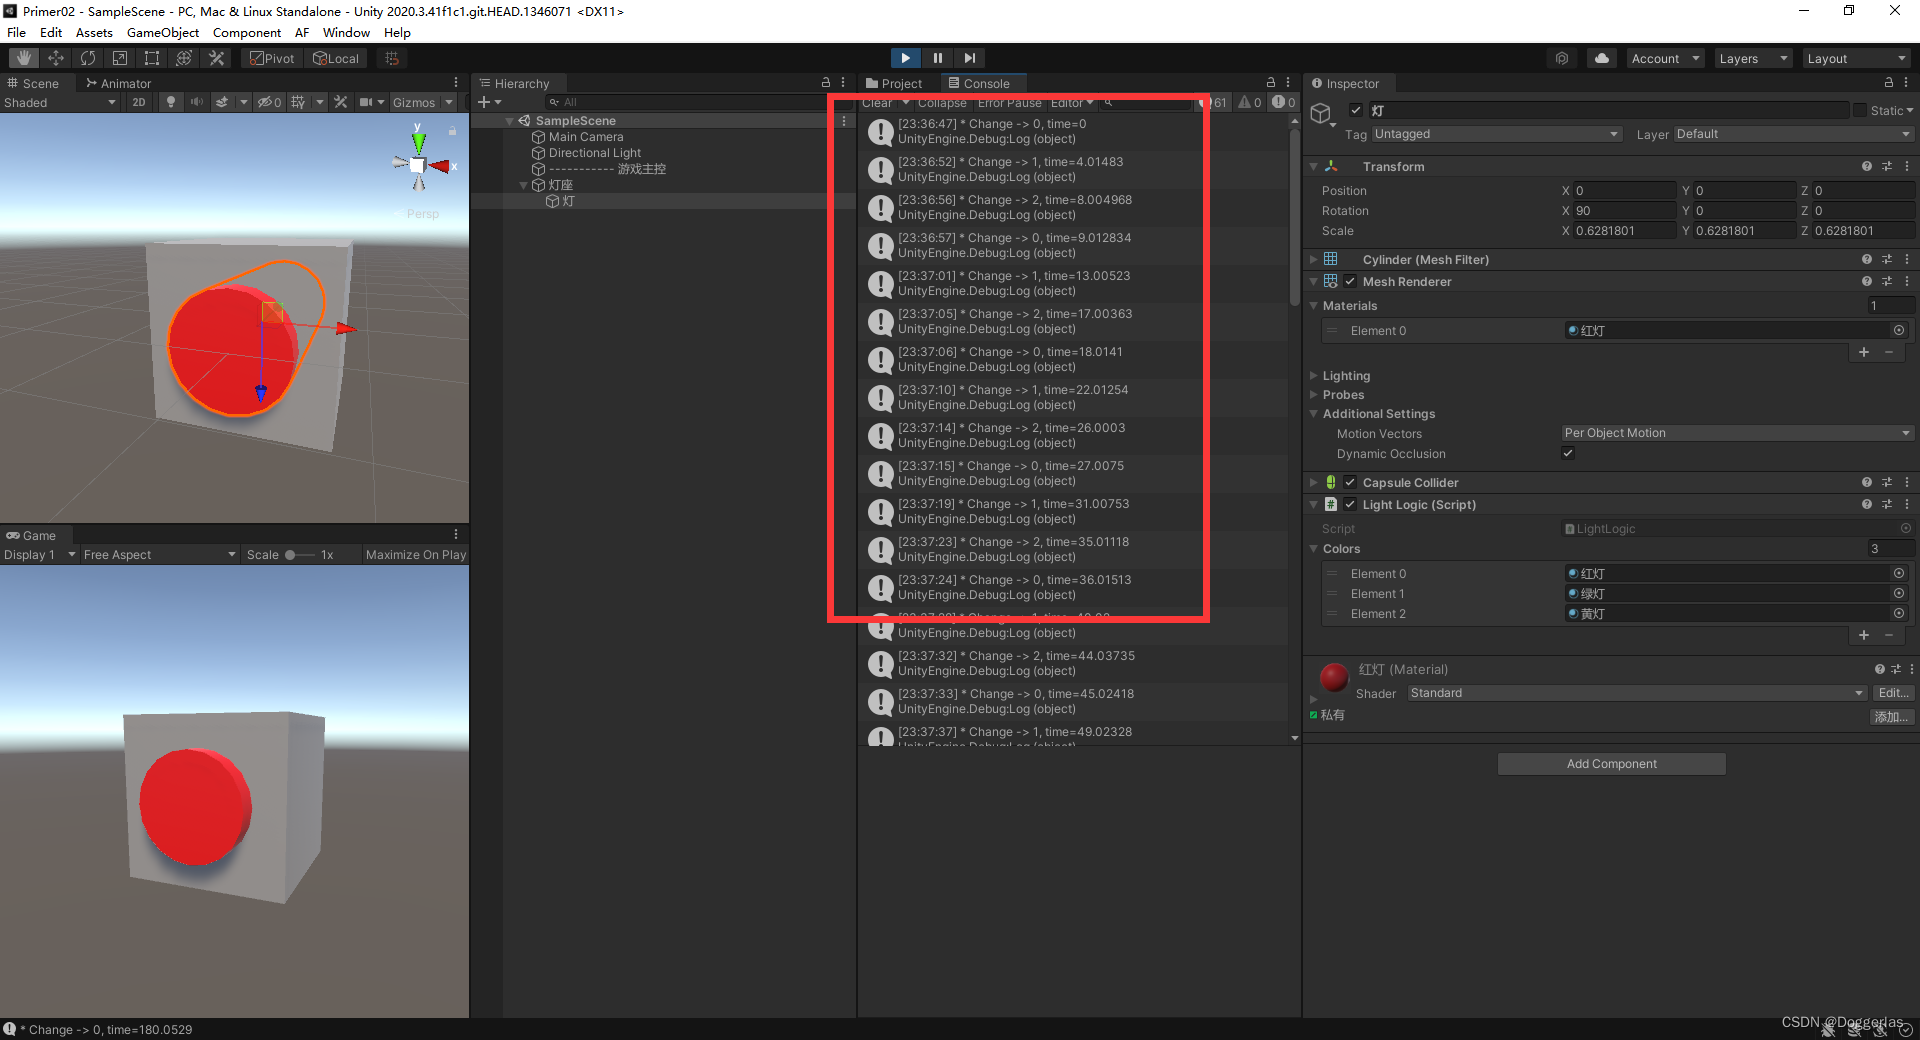Open custom editor tools in main toolbar
The height and width of the screenshot is (1040, 1920).
216,58
